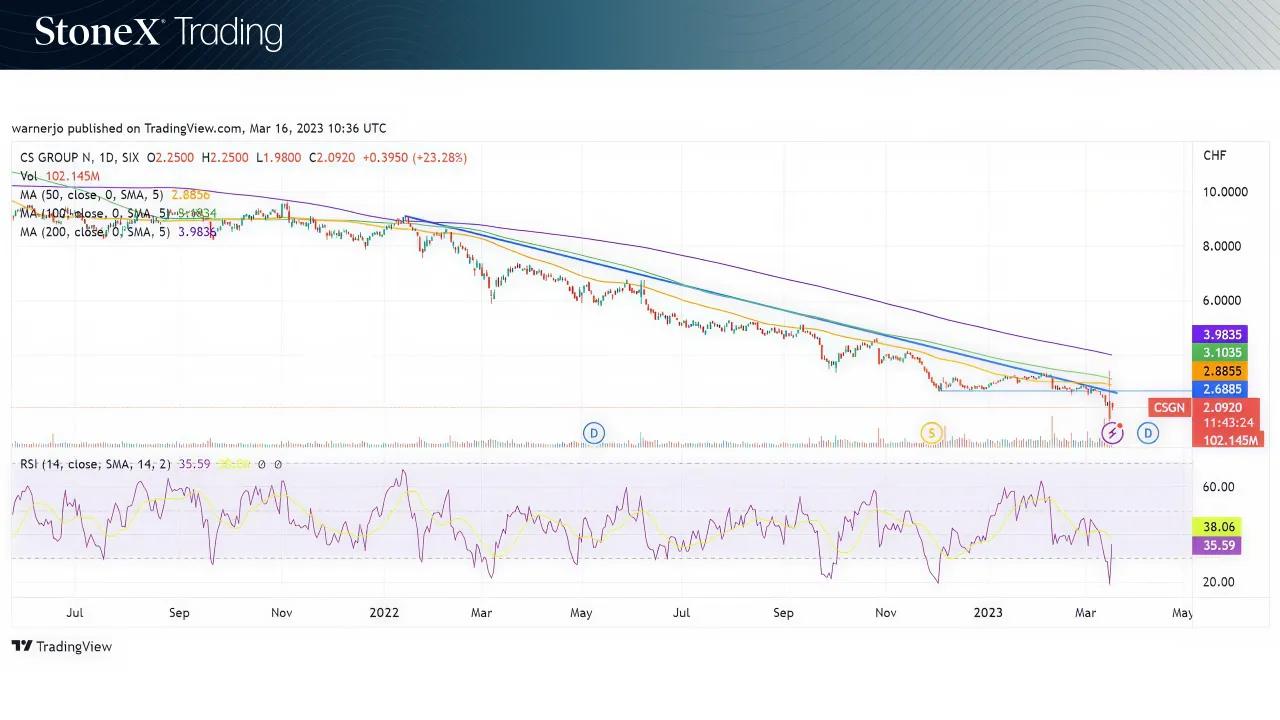Click the orange 2.8855 price axis tag
The width and height of the screenshot is (1280, 720).
[1219, 371]
